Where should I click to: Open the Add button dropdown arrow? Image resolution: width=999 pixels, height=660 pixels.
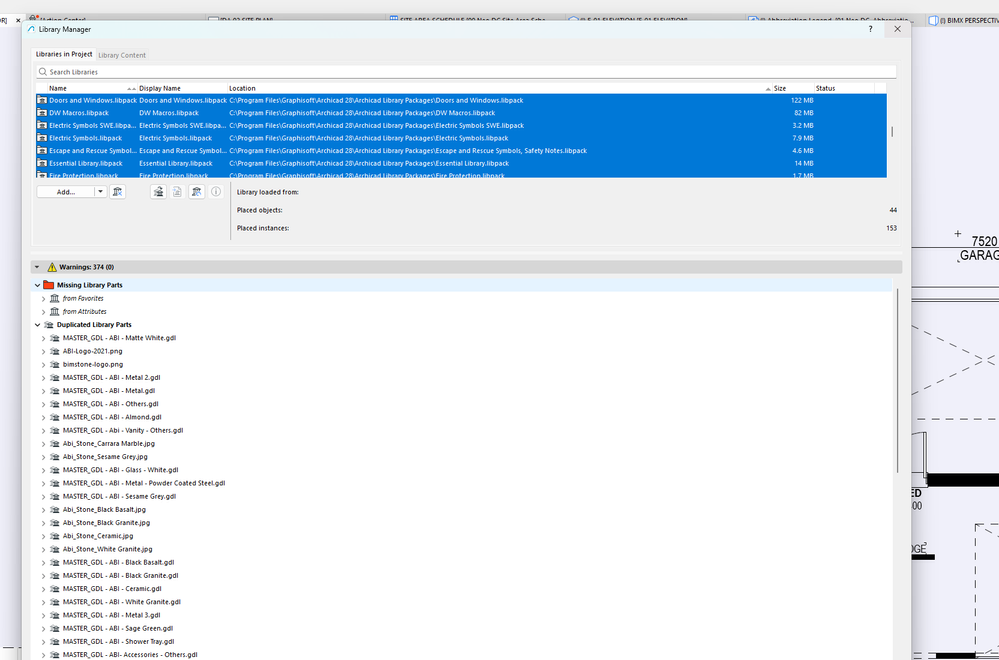[x=101, y=192]
